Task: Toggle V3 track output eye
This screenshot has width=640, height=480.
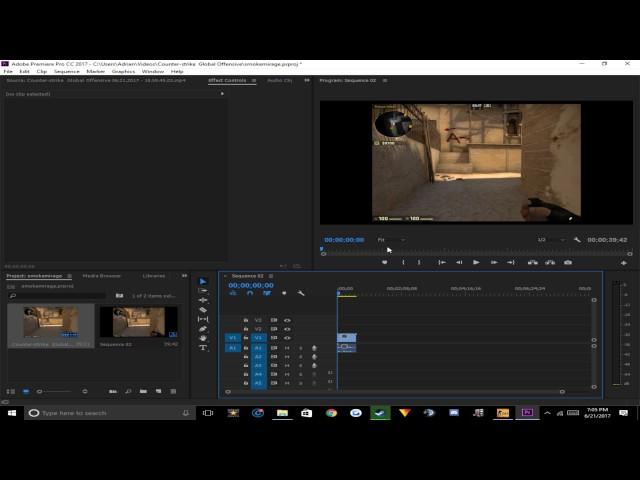Action: point(287,320)
